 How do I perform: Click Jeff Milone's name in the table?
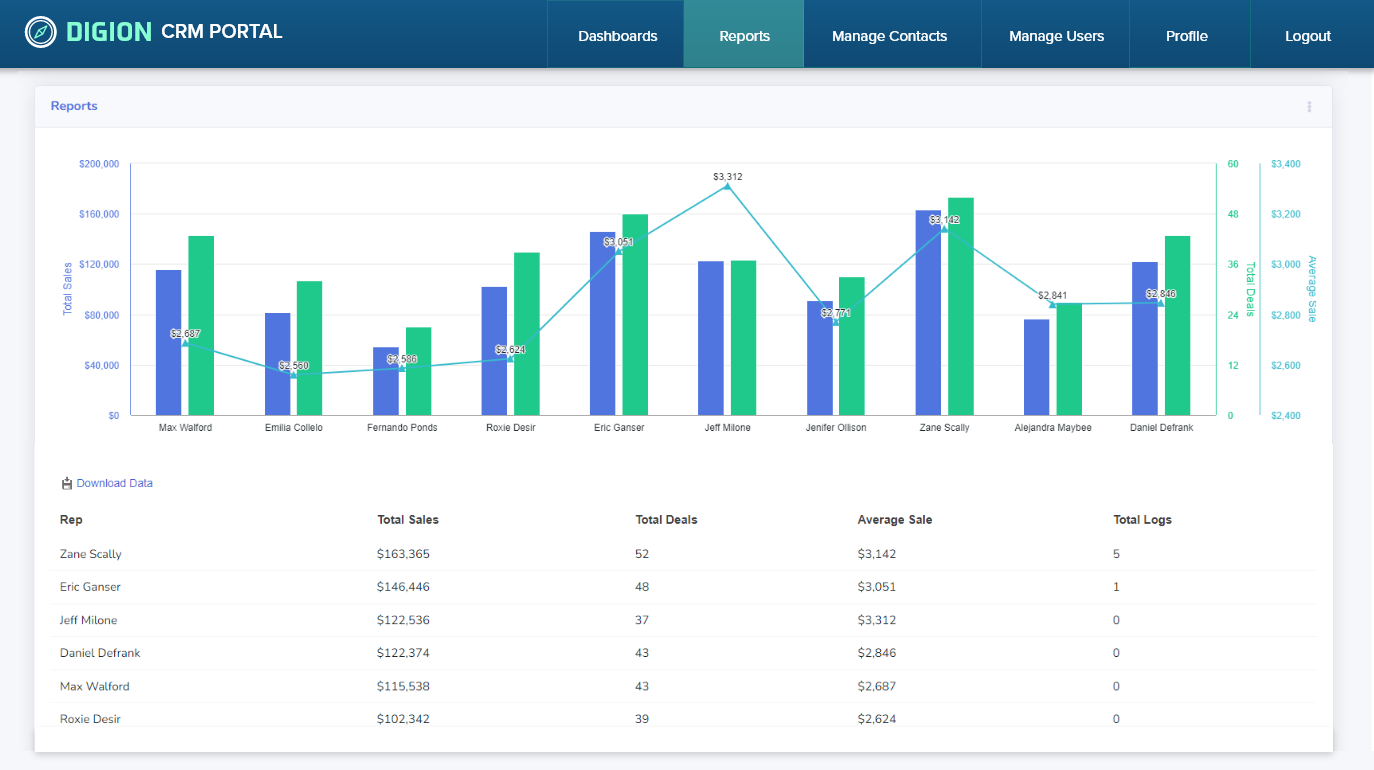(x=90, y=619)
